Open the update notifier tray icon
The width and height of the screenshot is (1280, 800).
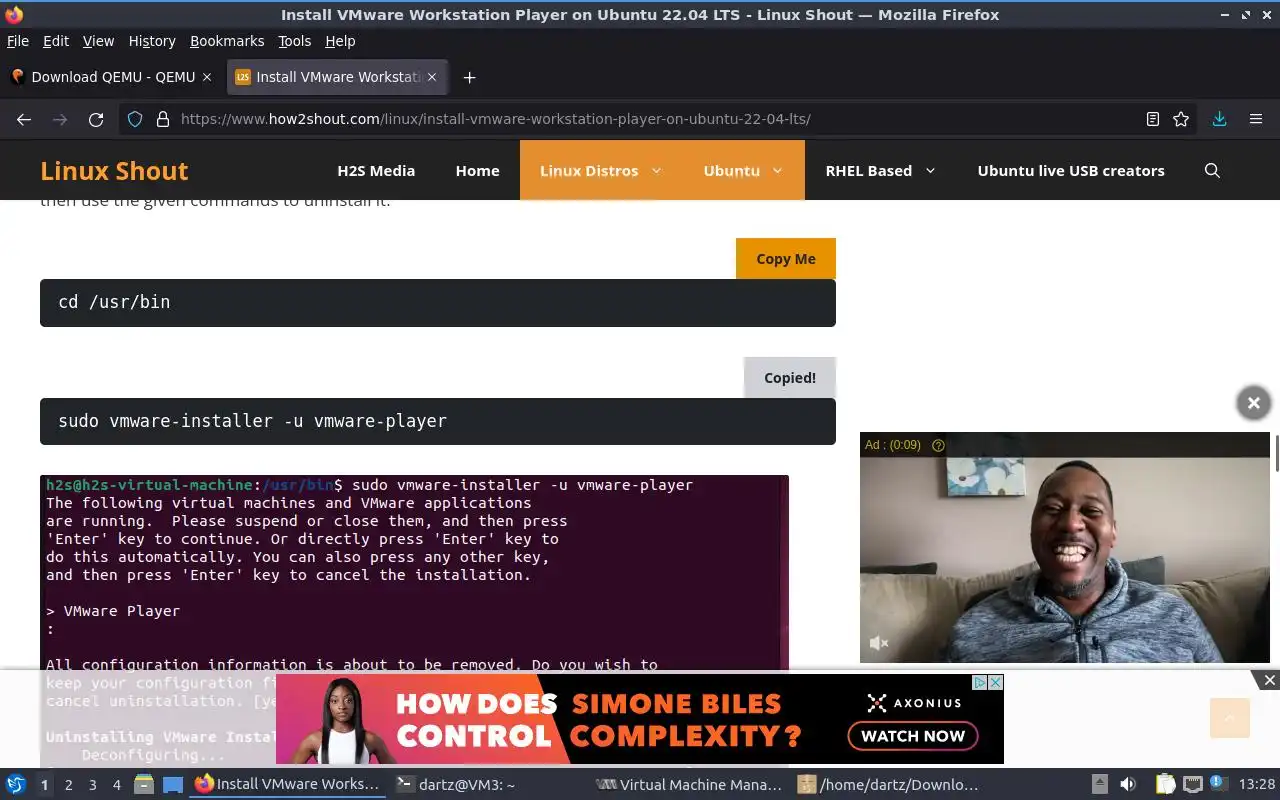[1217, 783]
